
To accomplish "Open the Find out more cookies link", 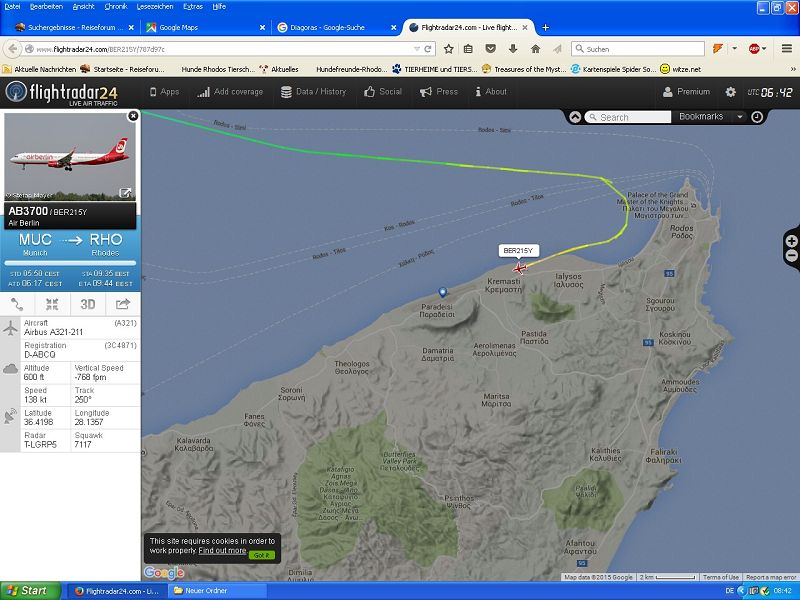I will click(222, 551).
